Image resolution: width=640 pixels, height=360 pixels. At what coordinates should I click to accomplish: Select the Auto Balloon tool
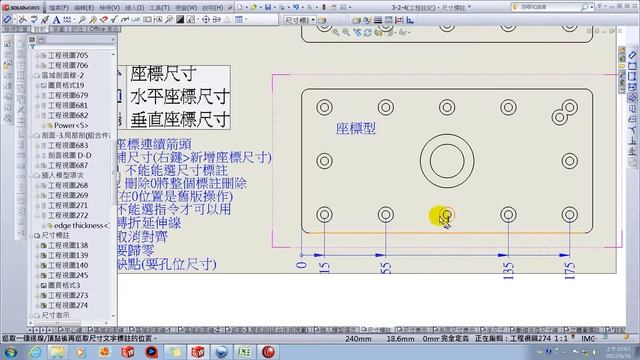pos(93,19)
